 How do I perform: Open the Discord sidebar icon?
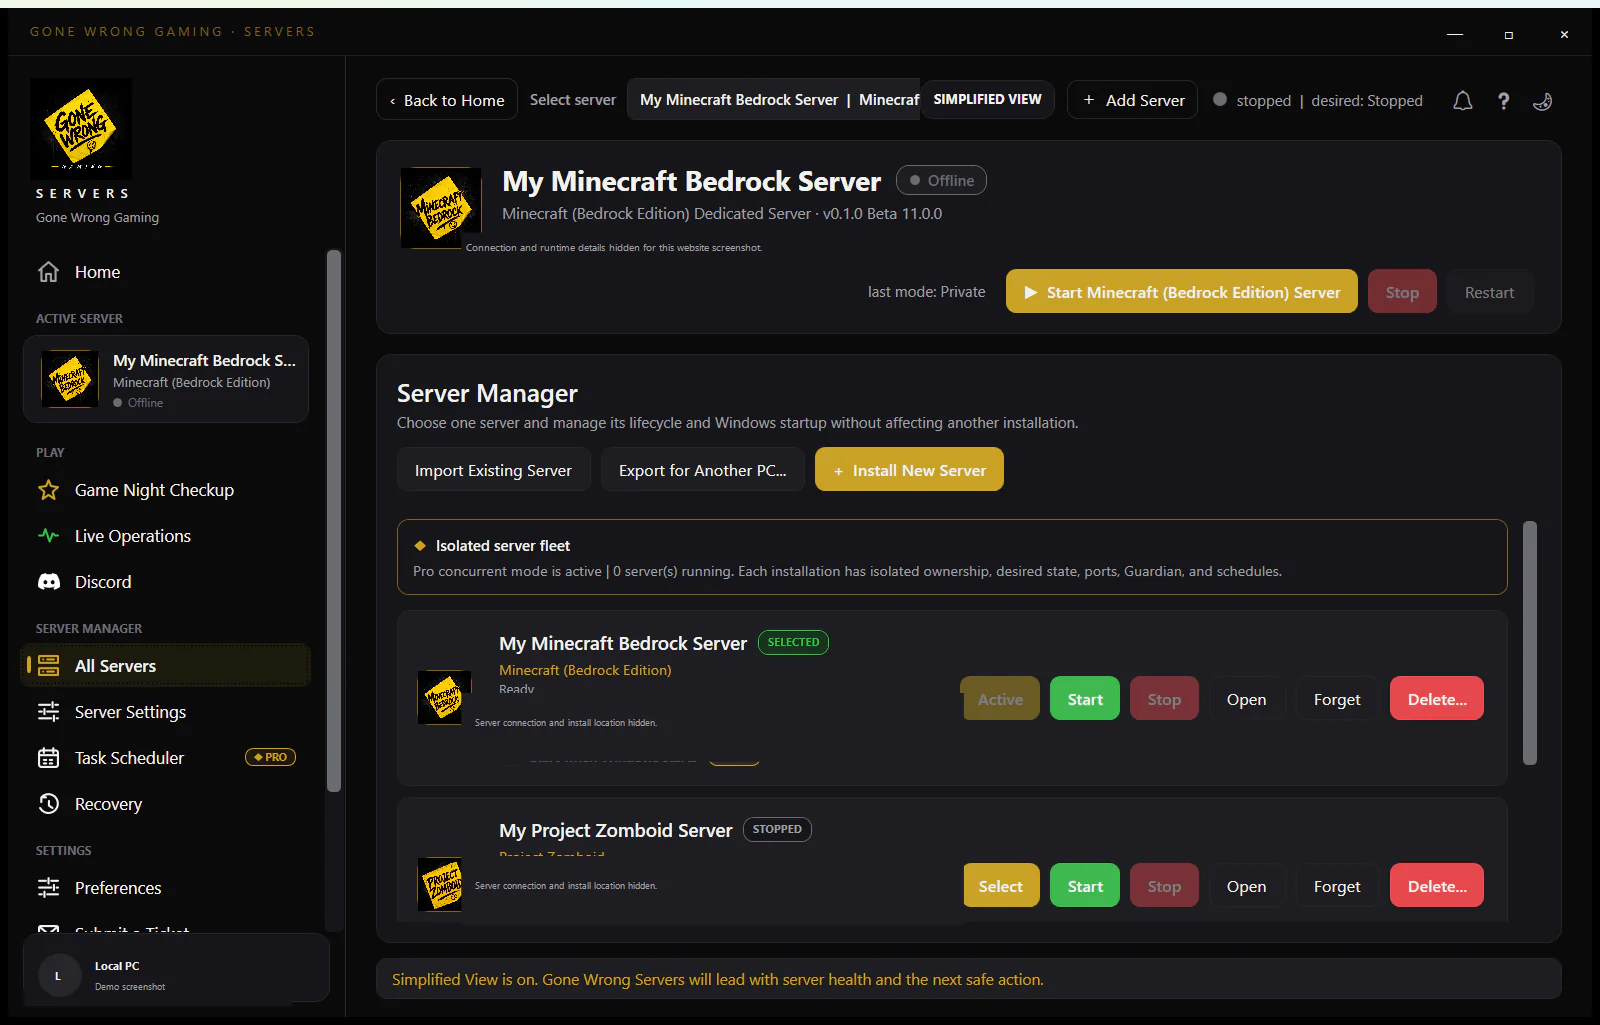[48, 582]
